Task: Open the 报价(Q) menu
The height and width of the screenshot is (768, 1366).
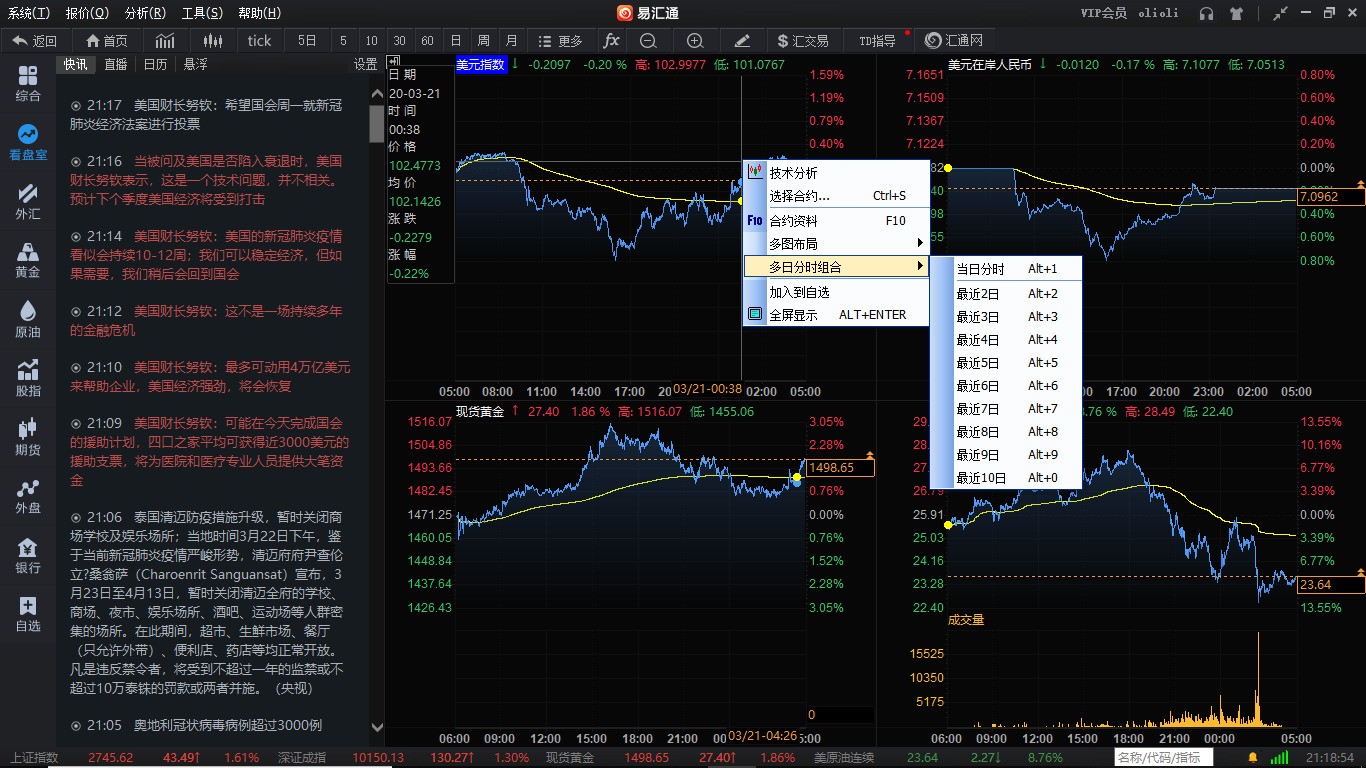Action: click(x=87, y=13)
